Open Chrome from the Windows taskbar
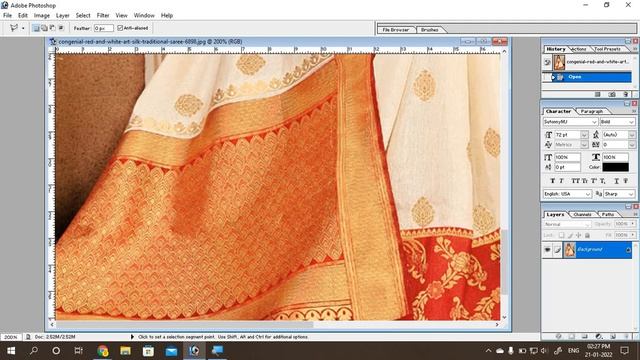640x360 pixels. click(103, 351)
